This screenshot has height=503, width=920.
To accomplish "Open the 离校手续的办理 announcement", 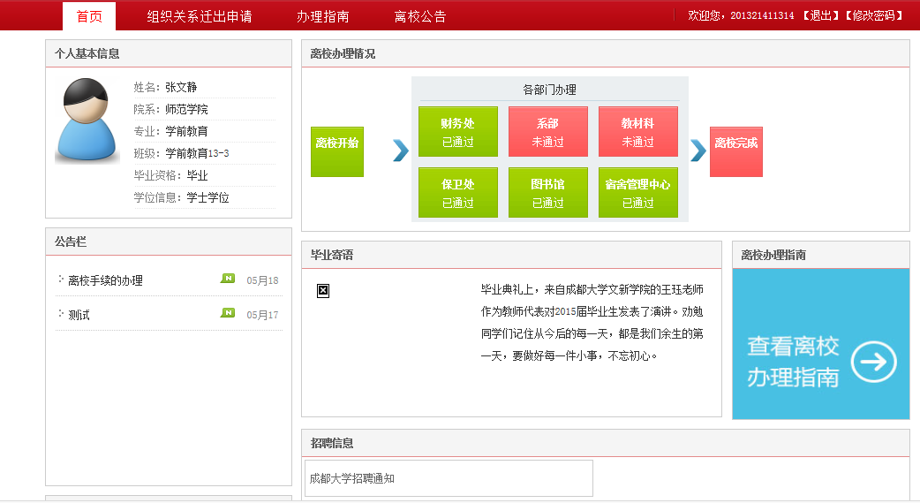I will 106,281.
